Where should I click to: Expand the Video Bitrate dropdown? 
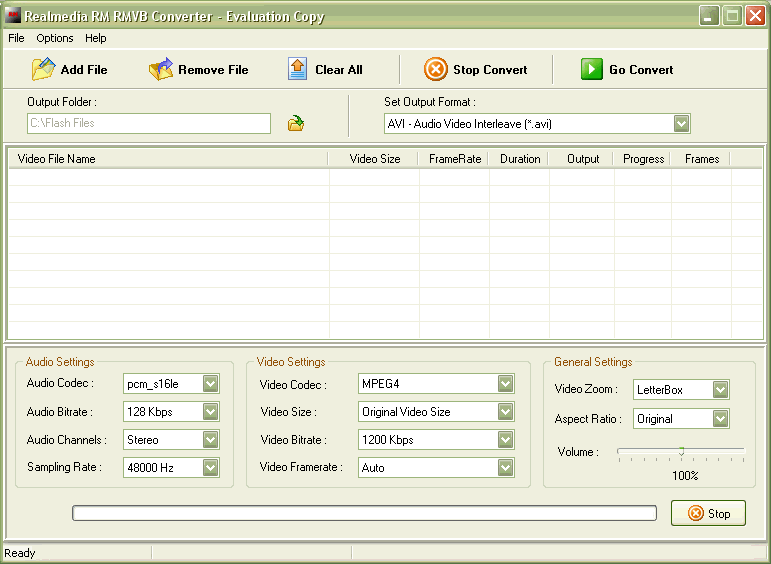(x=505, y=440)
